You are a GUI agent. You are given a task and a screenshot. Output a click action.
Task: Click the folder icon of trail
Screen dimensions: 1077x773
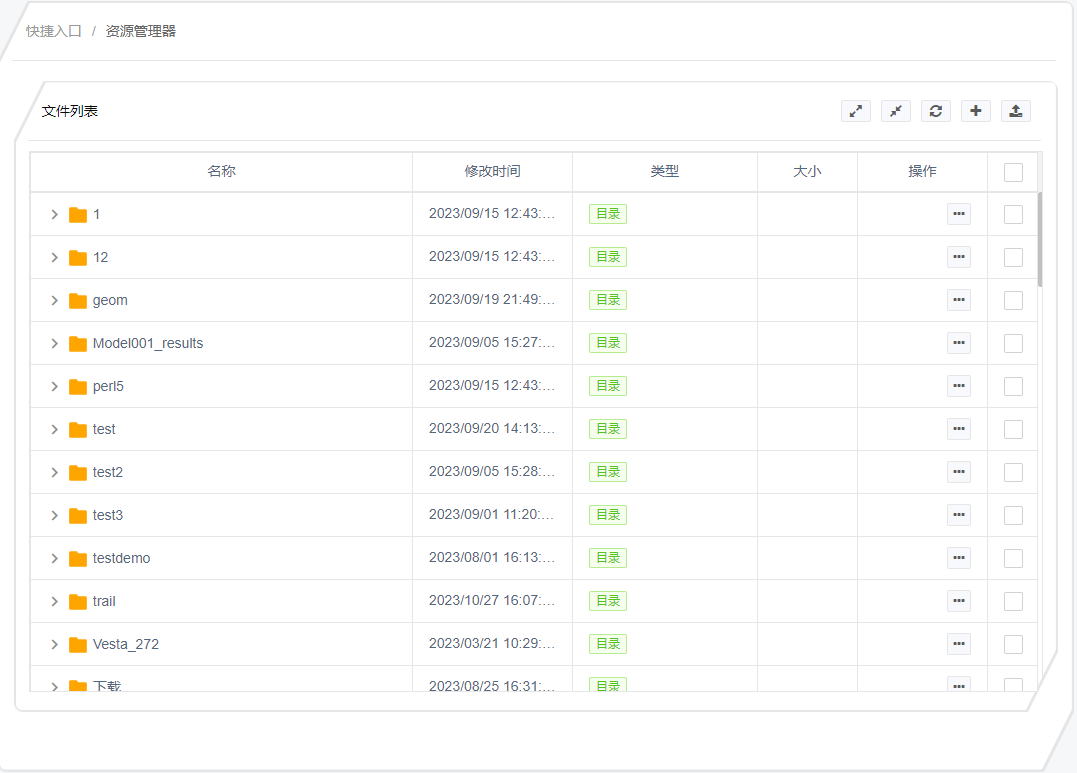(78, 601)
